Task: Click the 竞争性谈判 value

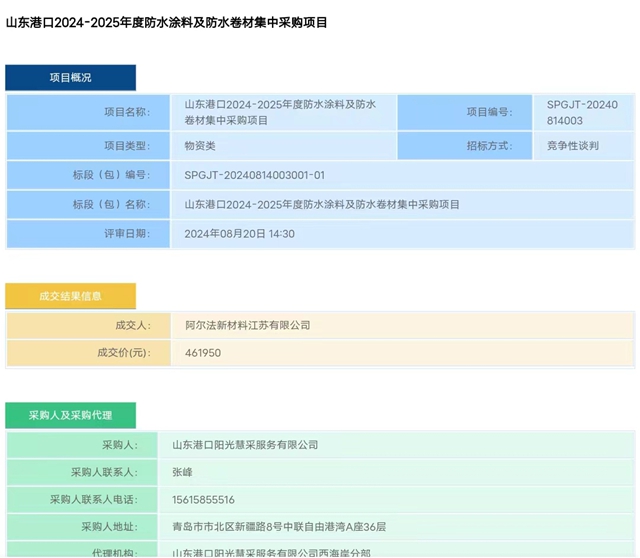Action: (573, 146)
